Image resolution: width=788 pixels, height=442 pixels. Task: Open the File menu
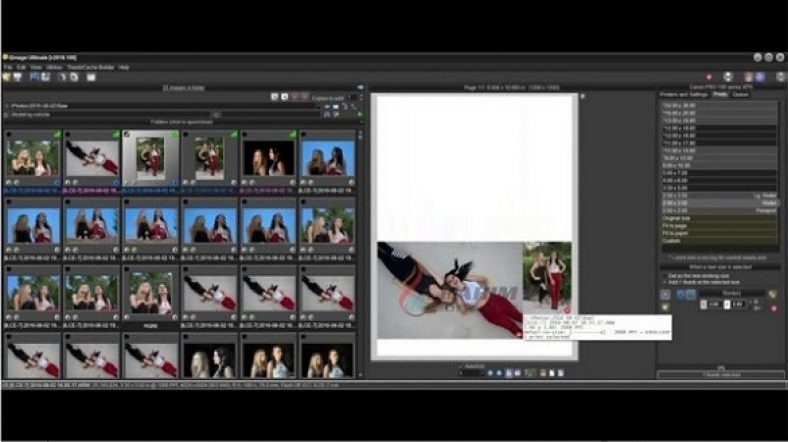(8, 67)
